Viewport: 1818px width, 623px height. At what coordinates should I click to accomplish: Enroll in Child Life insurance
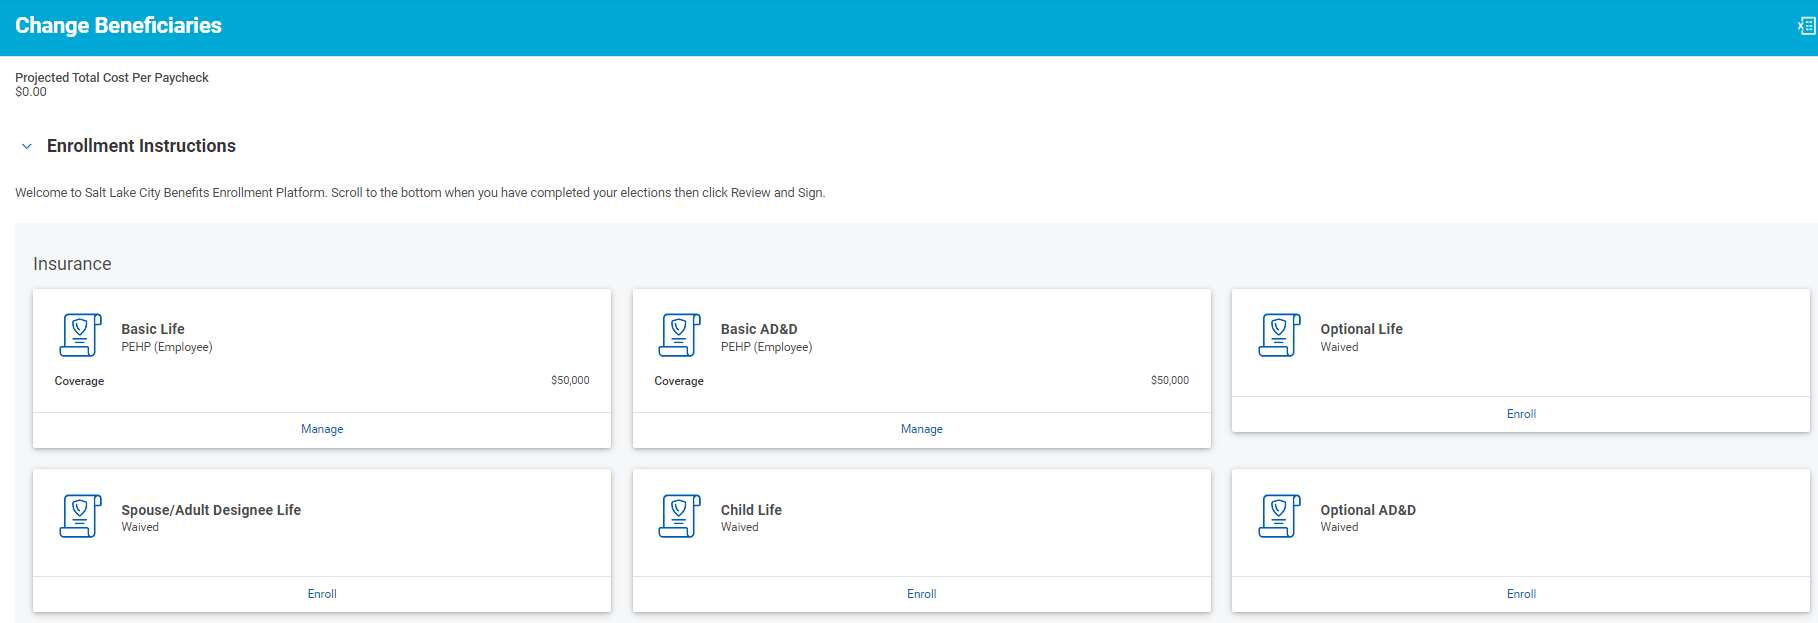921,594
